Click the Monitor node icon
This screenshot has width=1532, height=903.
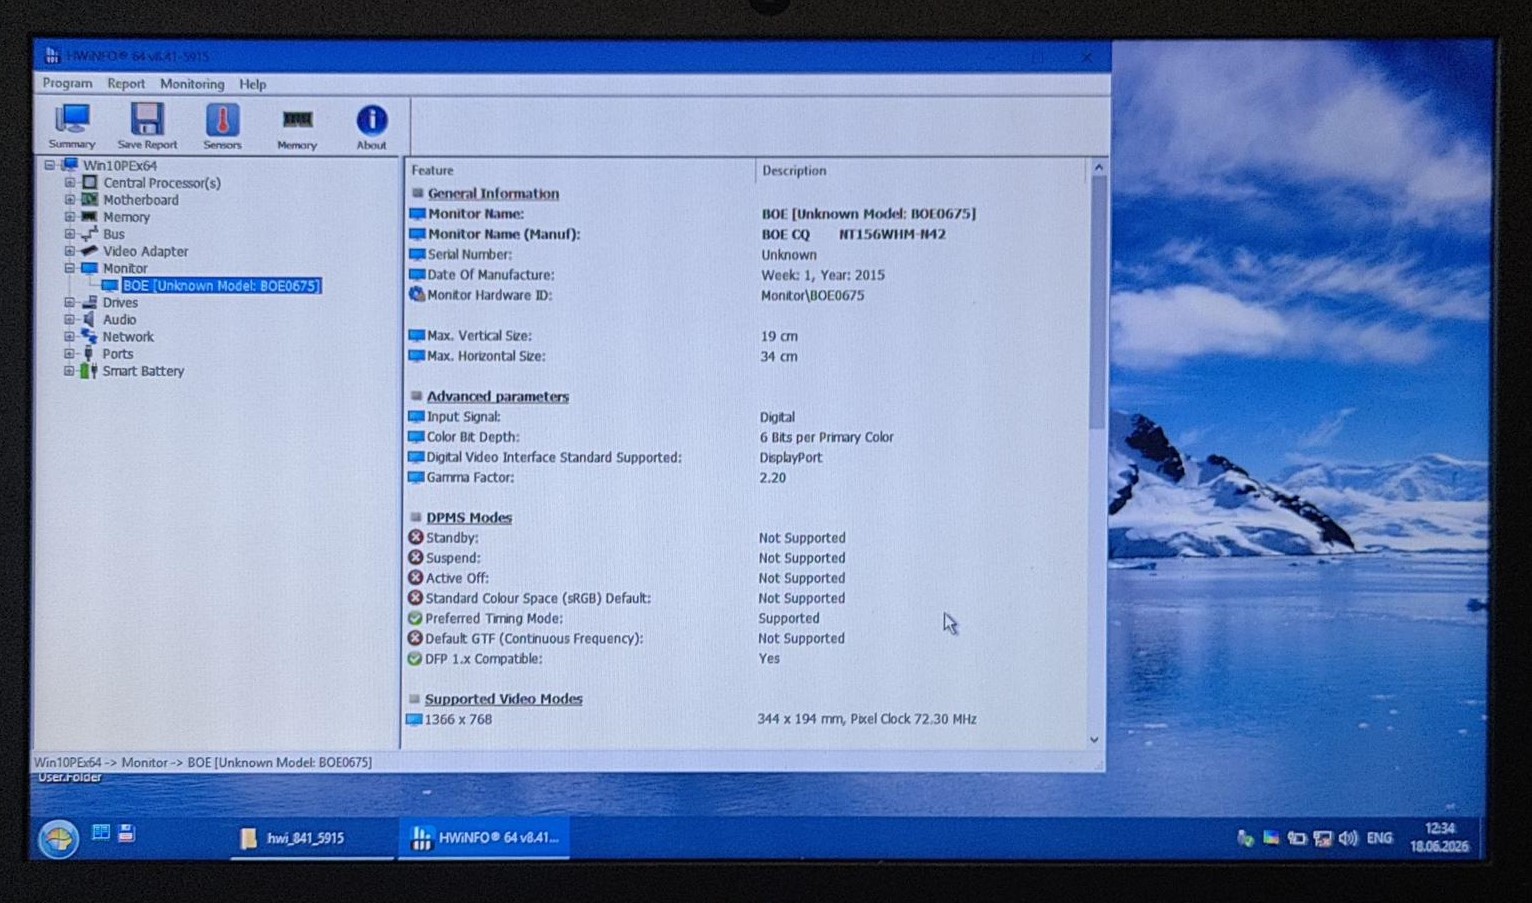(x=89, y=268)
